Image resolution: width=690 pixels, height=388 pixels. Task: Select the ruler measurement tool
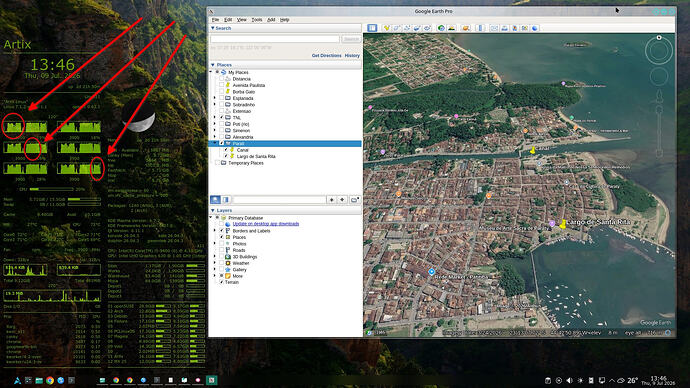[481, 28]
